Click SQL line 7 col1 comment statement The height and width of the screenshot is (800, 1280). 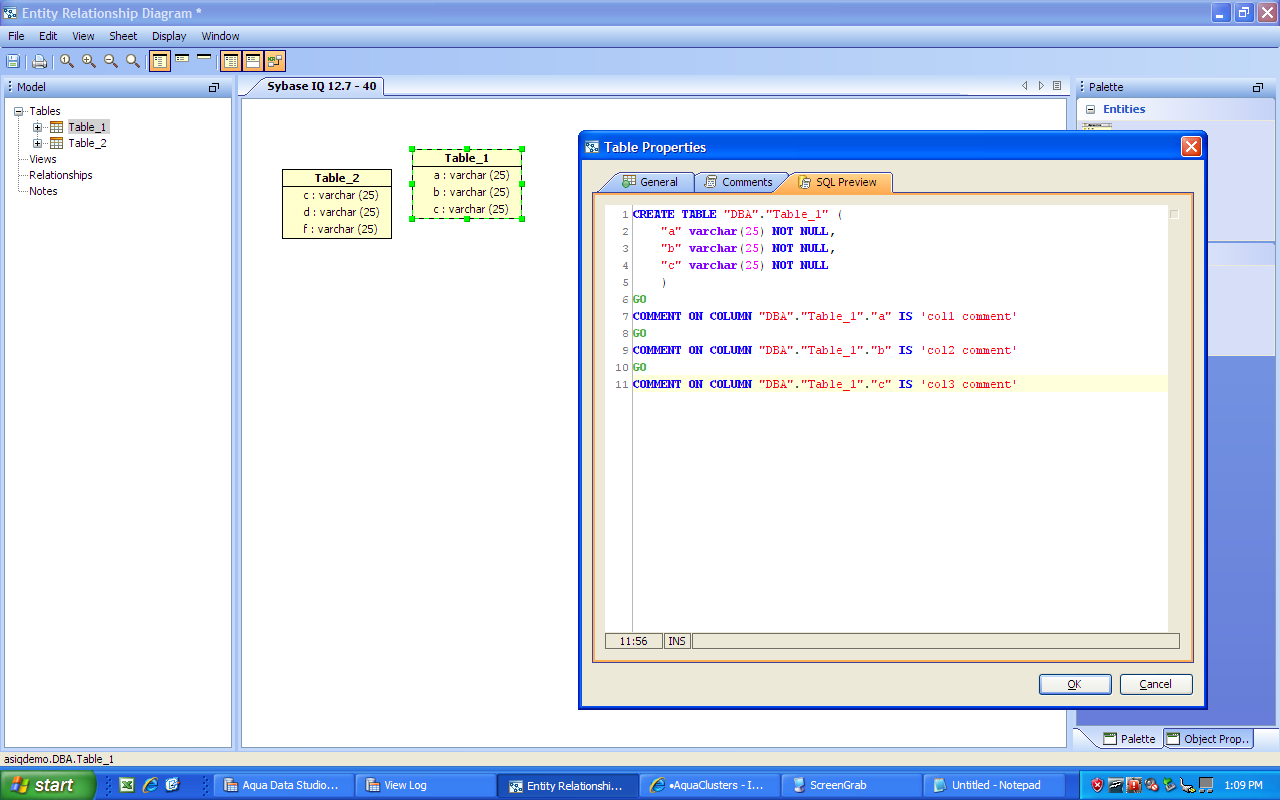pos(825,316)
